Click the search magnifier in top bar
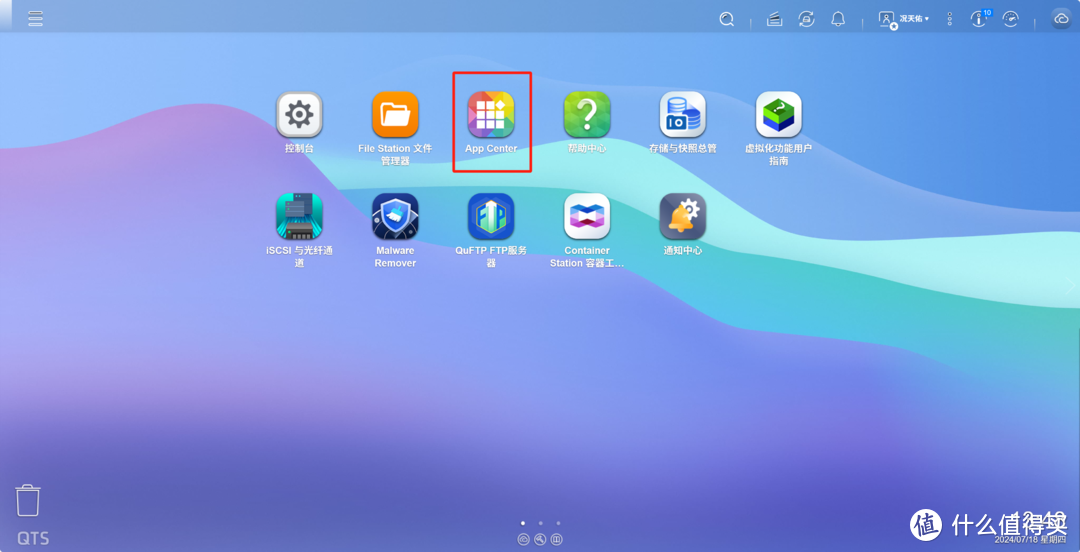This screenshot has width=1080, height=552. coord(726,19)
